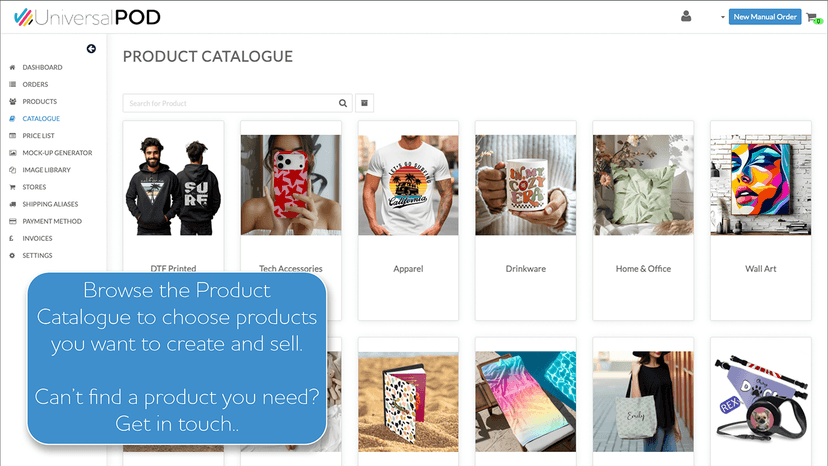This screenshot has height=466, width=828.
Task: Open Image Library menu item
Action: point(46,170)
